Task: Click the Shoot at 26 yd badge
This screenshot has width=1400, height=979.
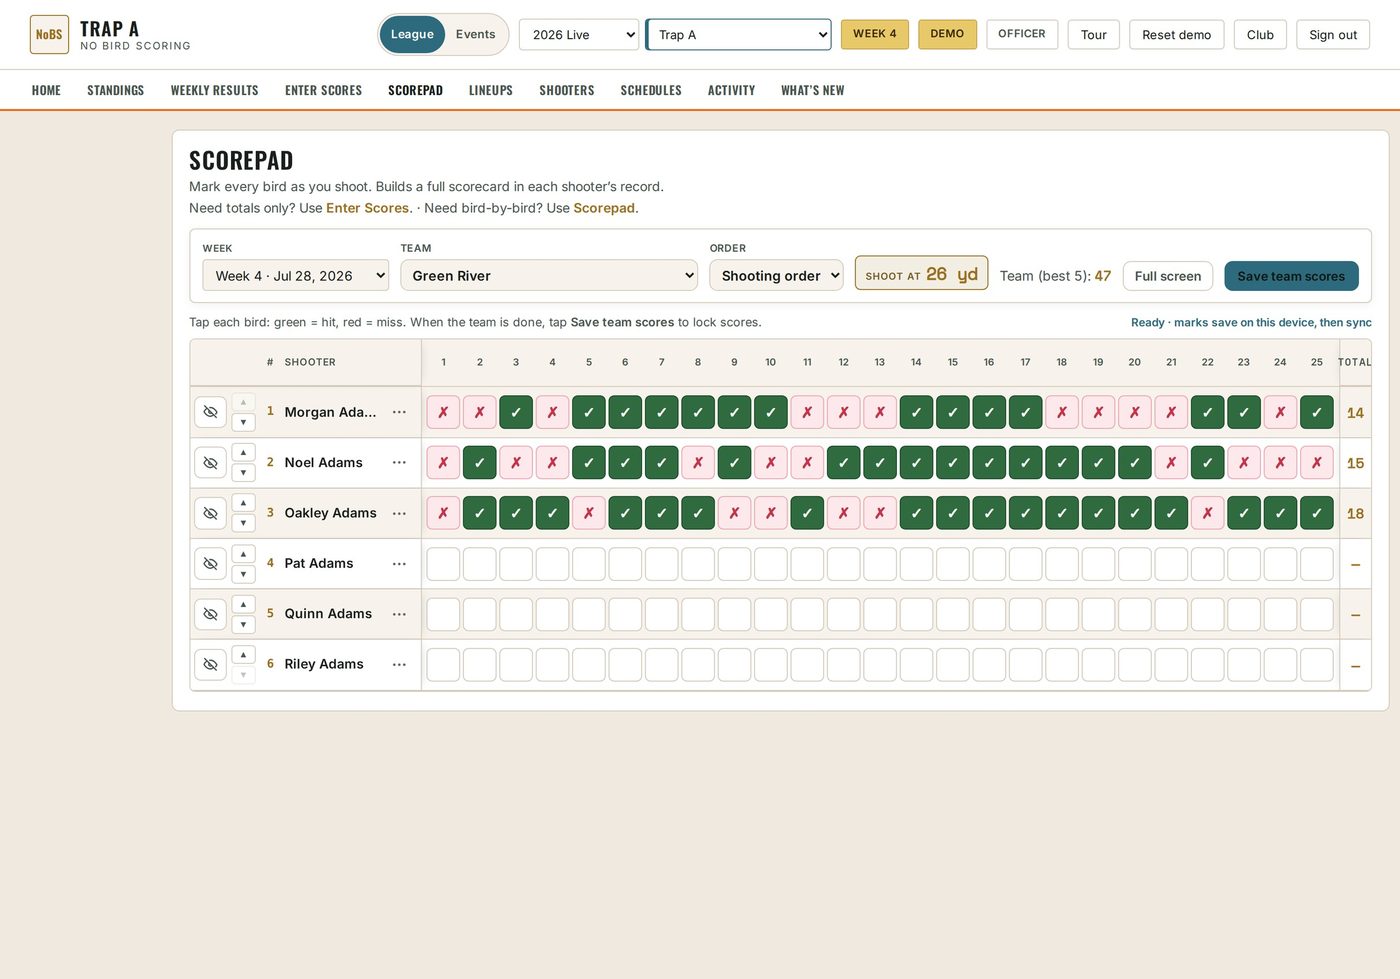Action: [921, 274]
